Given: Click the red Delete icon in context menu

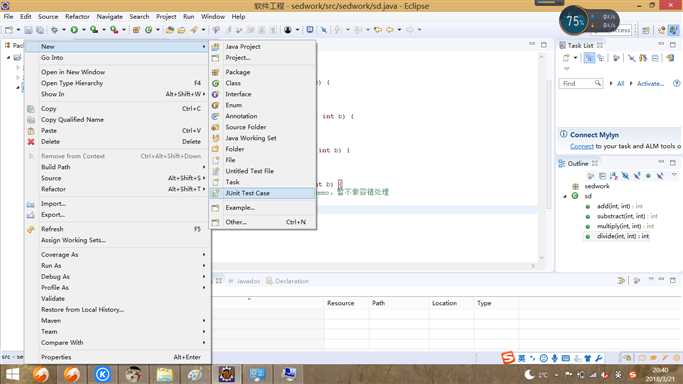Looking at the screenshot, I should click(x=31, y=141).
